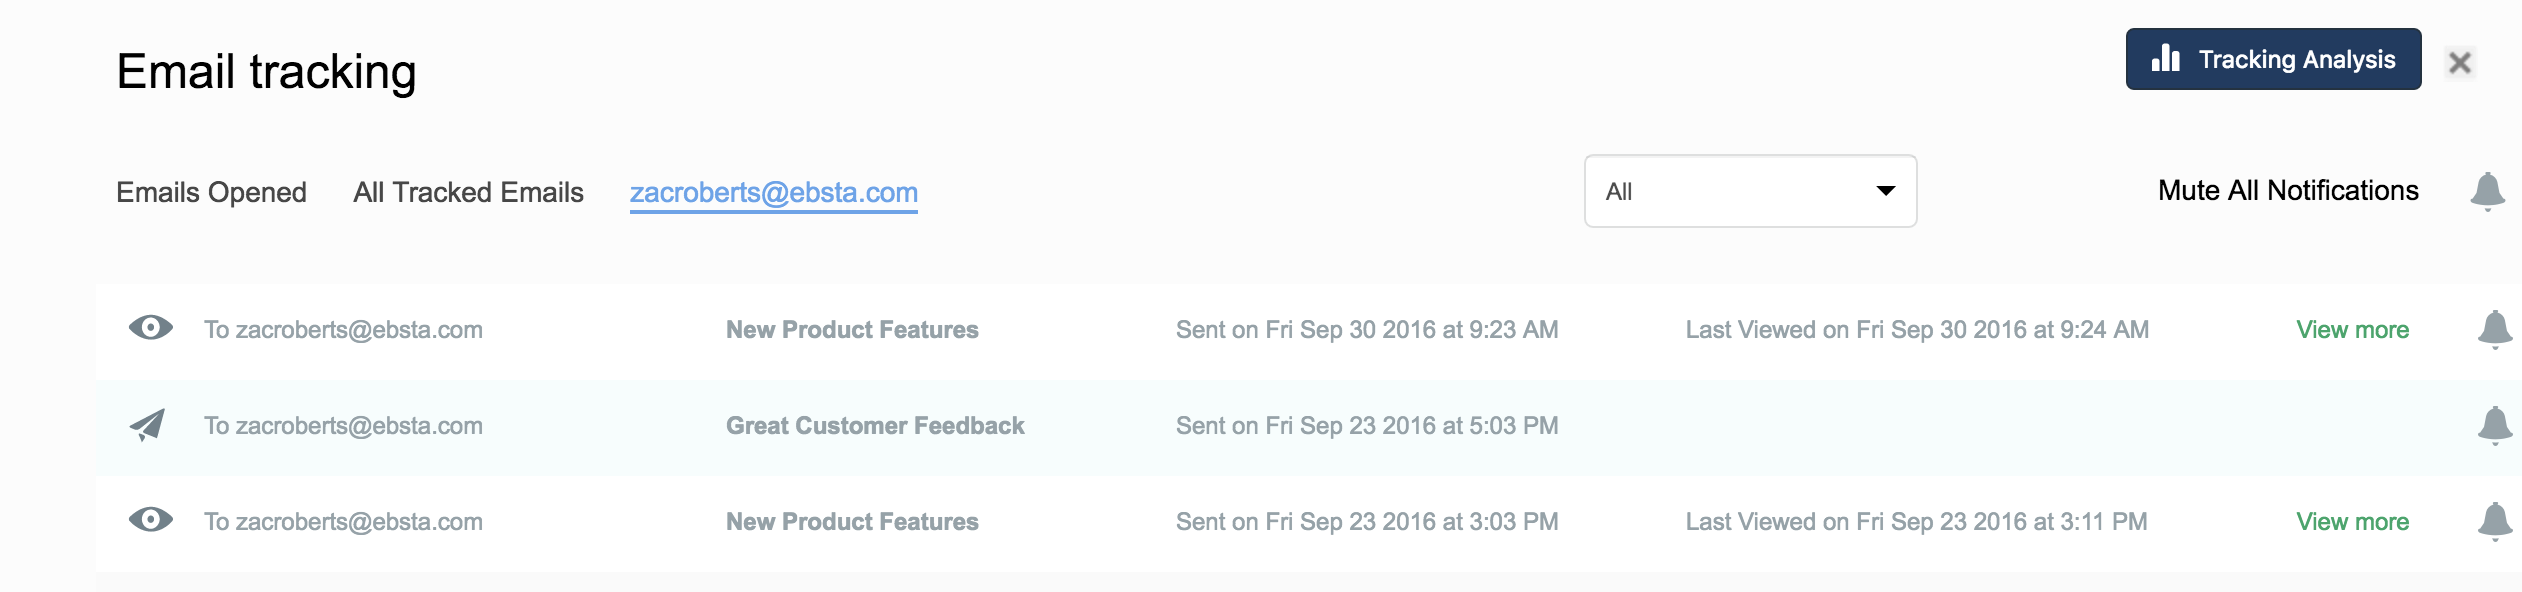Click Mute All Notifications label
Screen dimensions: 2522x592
2288,191
